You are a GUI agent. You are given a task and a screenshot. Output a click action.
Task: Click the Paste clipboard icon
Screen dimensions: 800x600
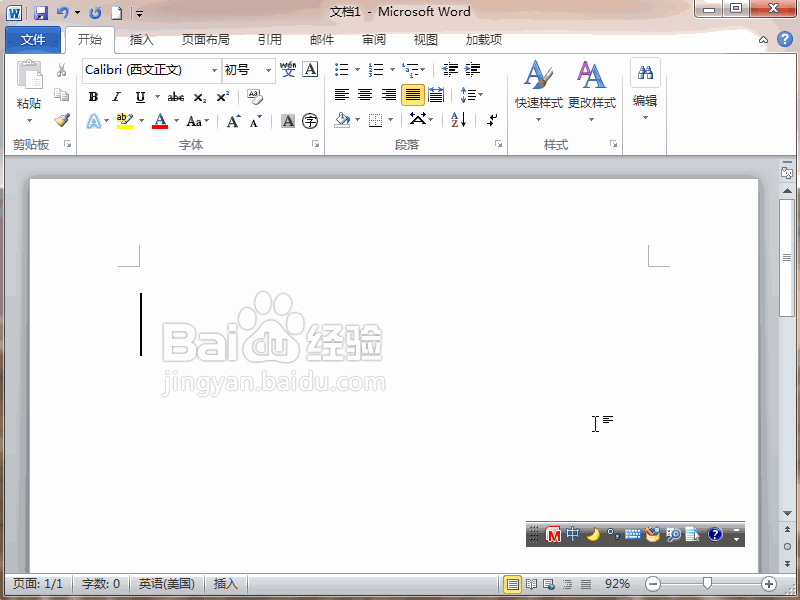[30, 74]
